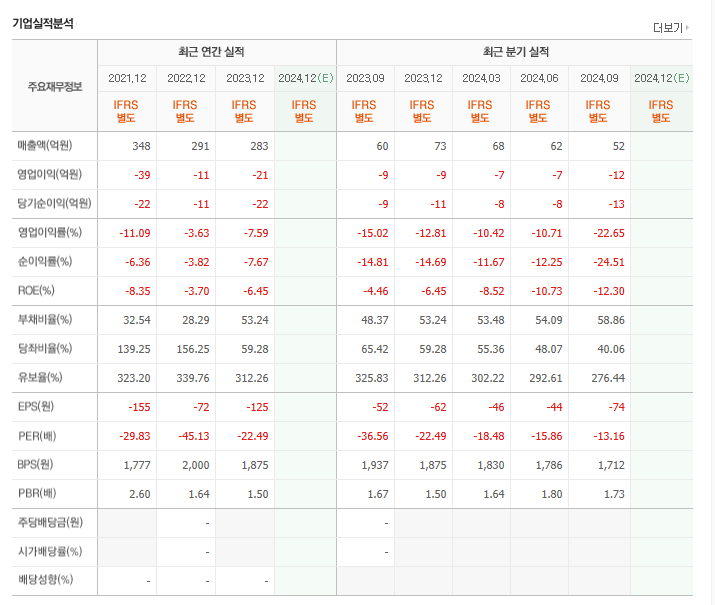The width and height of the screenshot is (715, 605).
Task: Click the PER(배) row label
Action: (37, 436)
